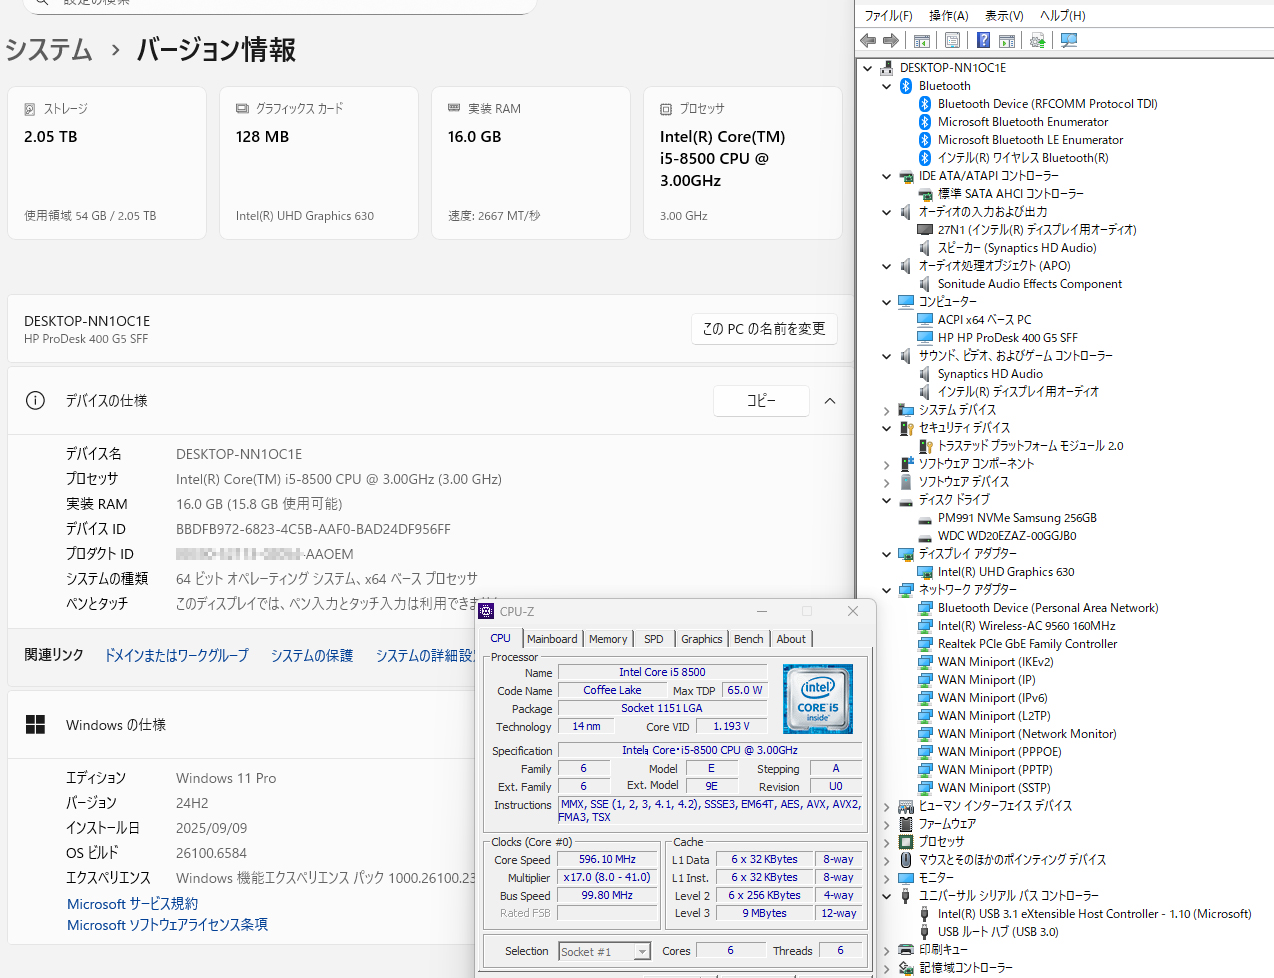Image resolution: width=1274 pixels, height=978 pixels.
Task: Switch to the Mainboard tab in CPU-Z
Action: click(552, 639)
